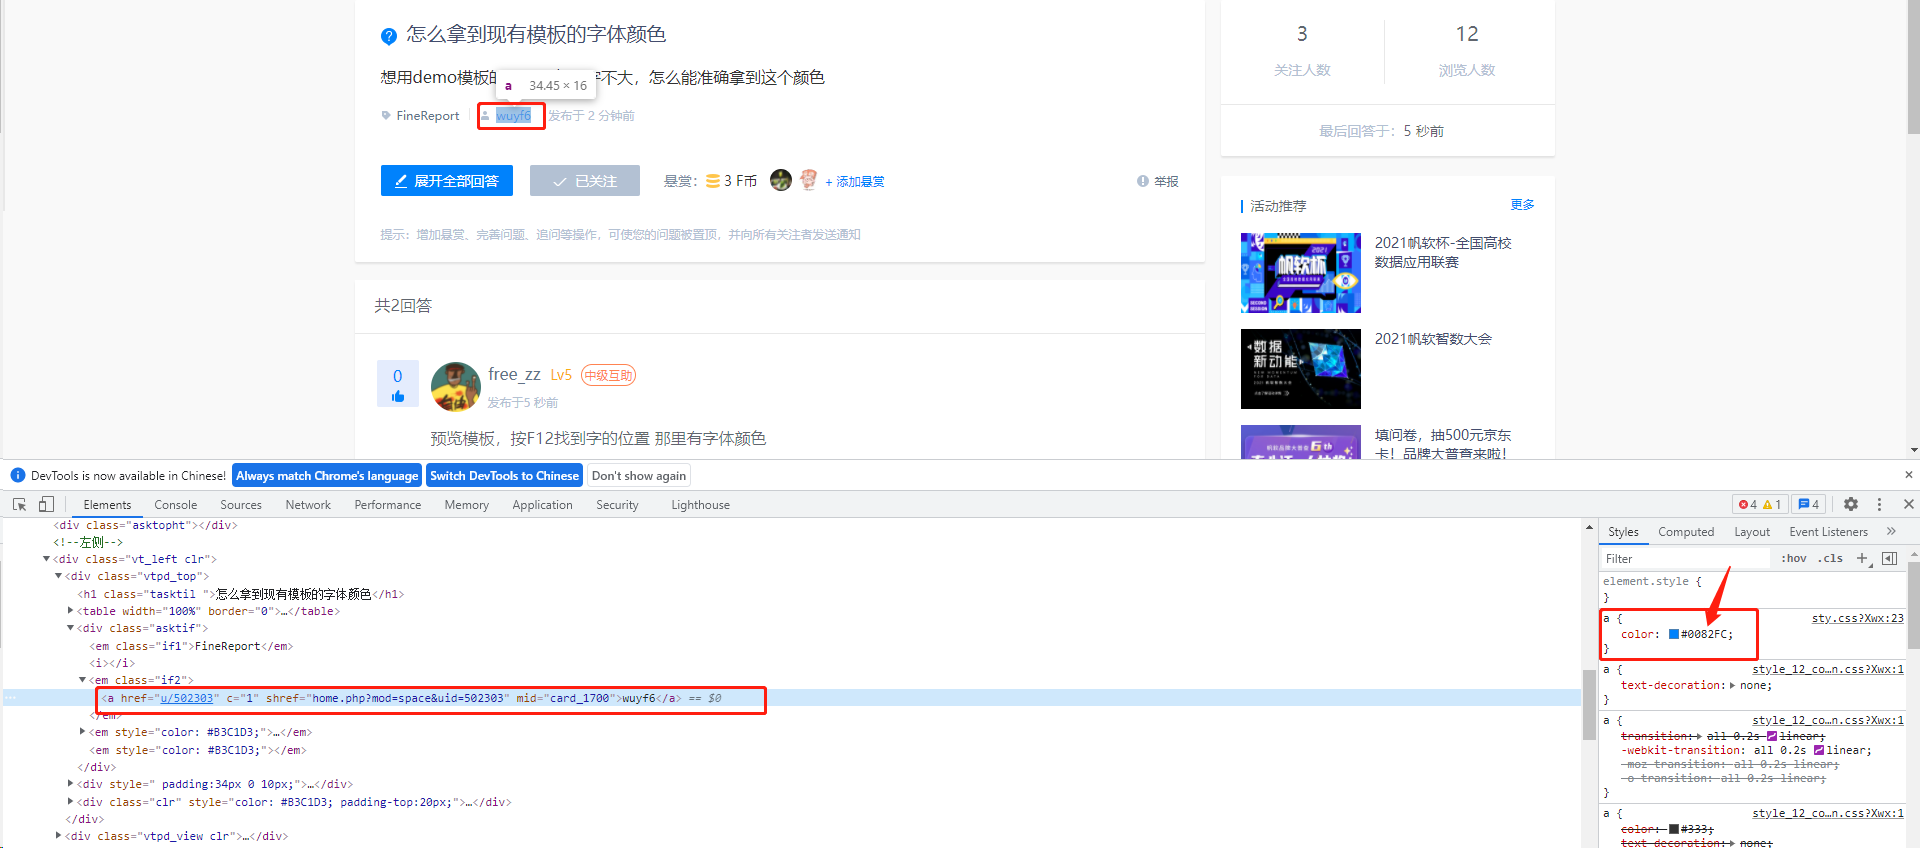Activate the inspect element picker icon

tap(19, 505)
